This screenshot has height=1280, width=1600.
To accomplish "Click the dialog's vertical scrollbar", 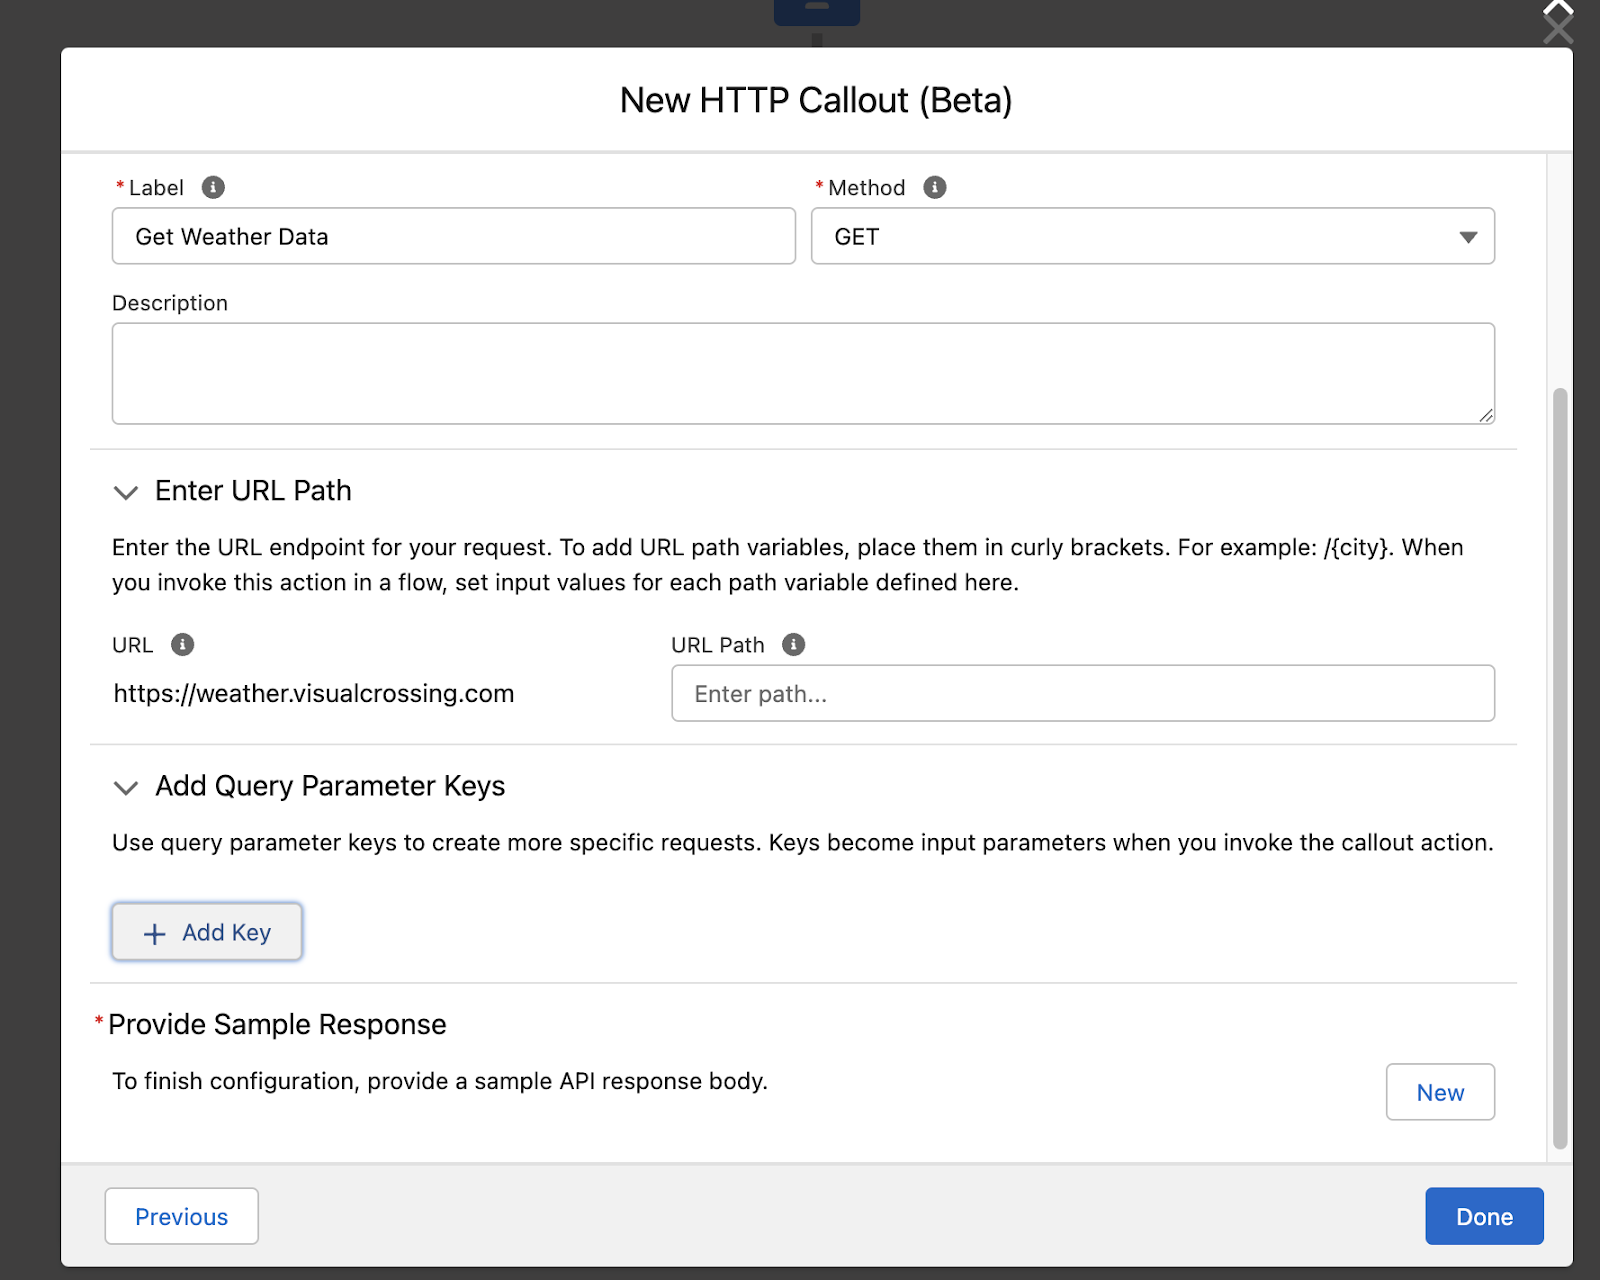I will pyautogui.click(x=1559, y=768).
